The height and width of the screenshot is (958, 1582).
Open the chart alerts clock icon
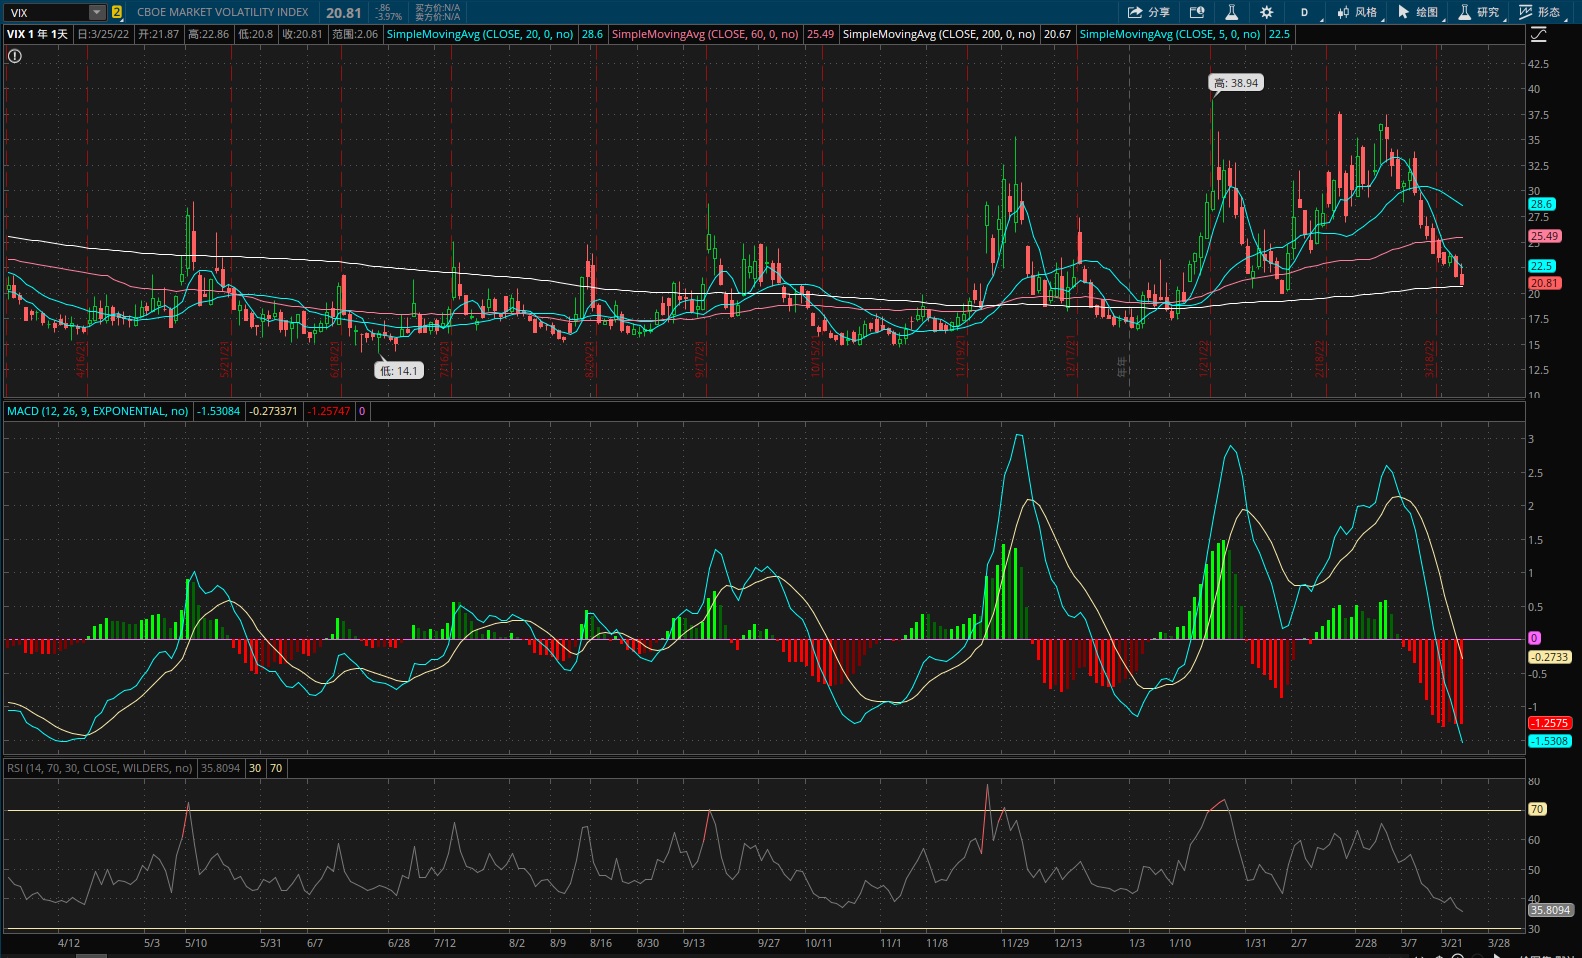click(1197, 12)
